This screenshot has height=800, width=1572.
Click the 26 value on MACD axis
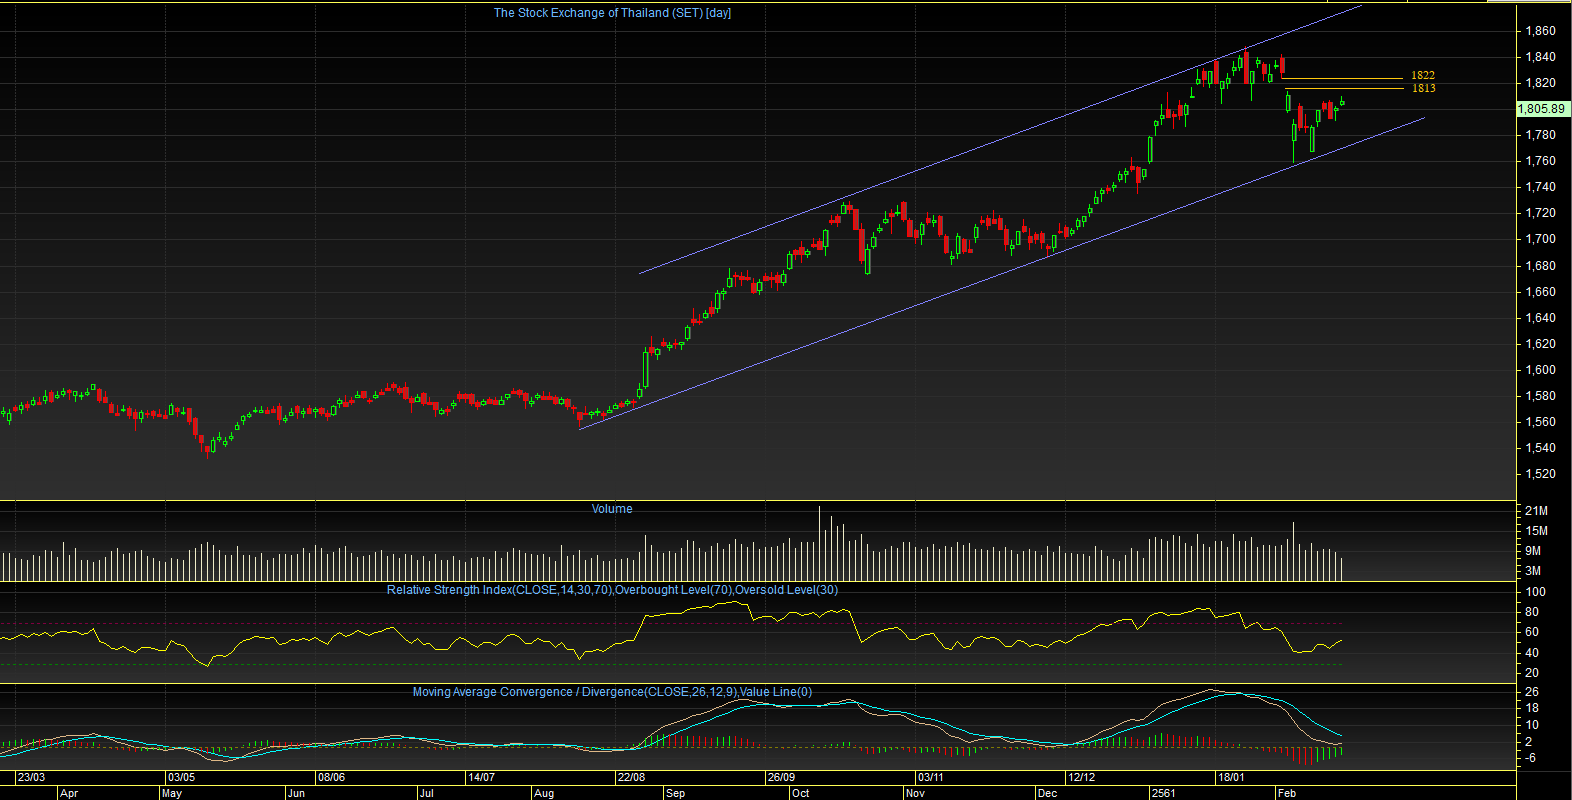coord(1531,692)
